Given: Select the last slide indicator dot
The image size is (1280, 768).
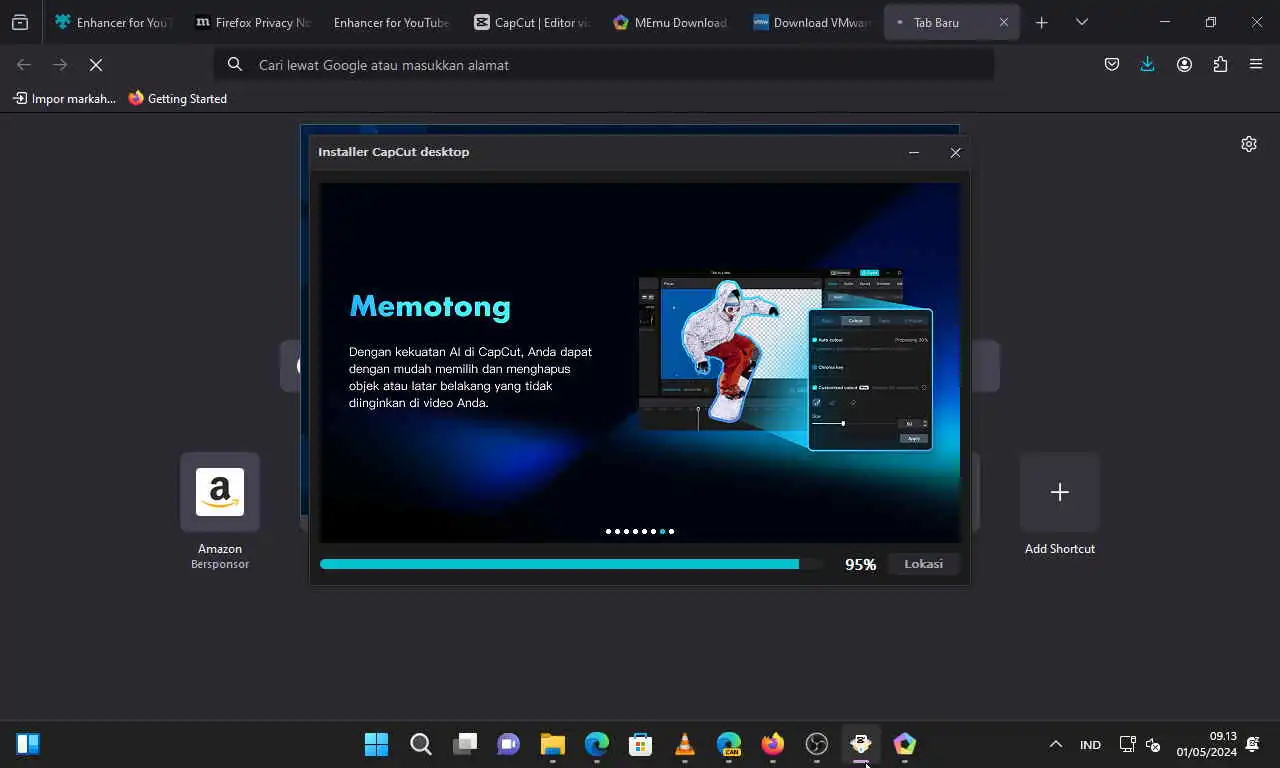Looking at the screenshot, I should coord(671,532).
